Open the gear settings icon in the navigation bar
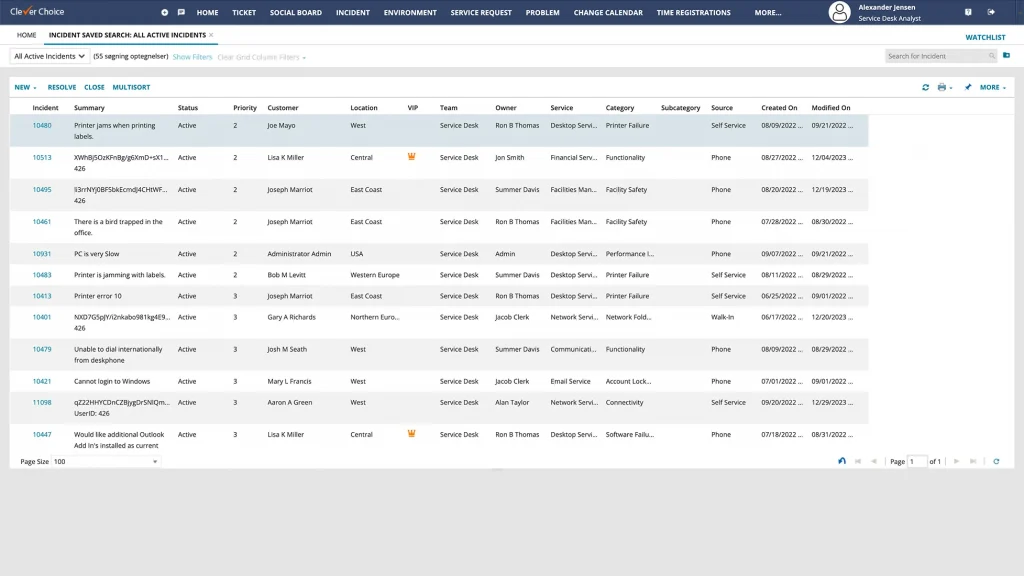This screenshot has height=576, width=1024. point(165,12)
